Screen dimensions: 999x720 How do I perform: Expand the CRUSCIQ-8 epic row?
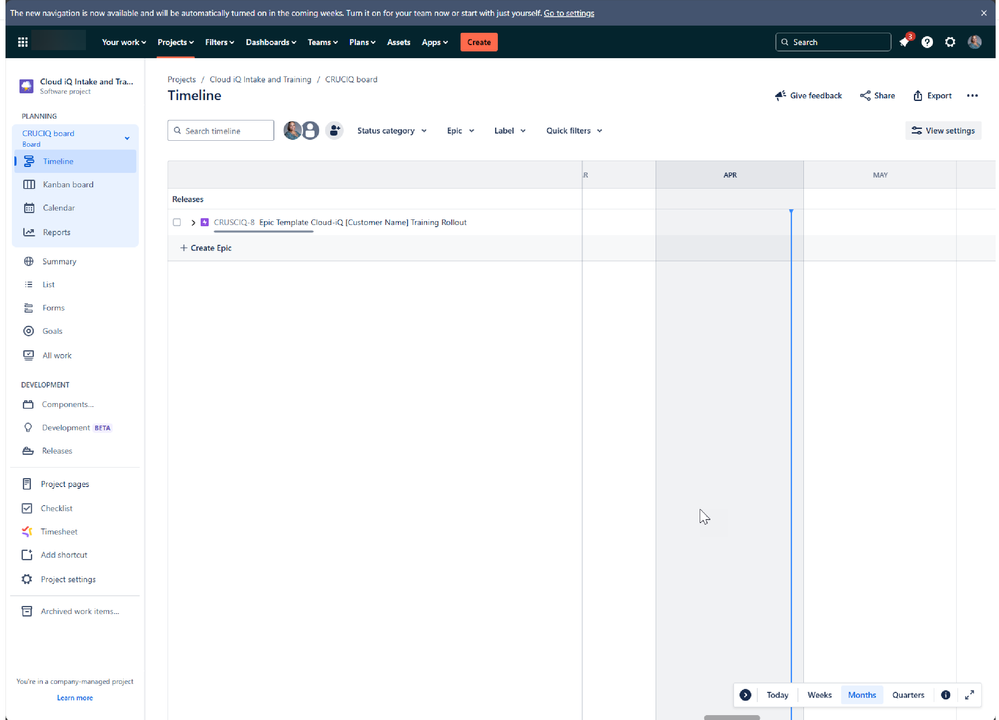point(193,222)
